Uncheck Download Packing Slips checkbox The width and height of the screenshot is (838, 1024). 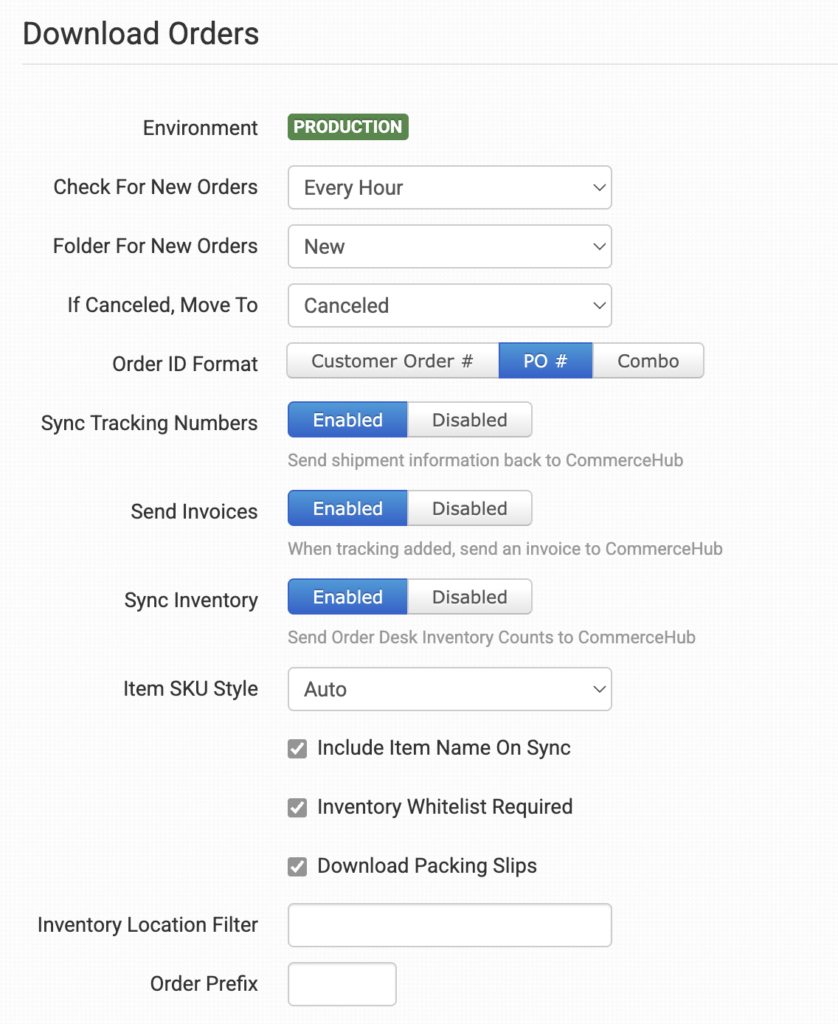pyautogui.click(x=297, y=866)
